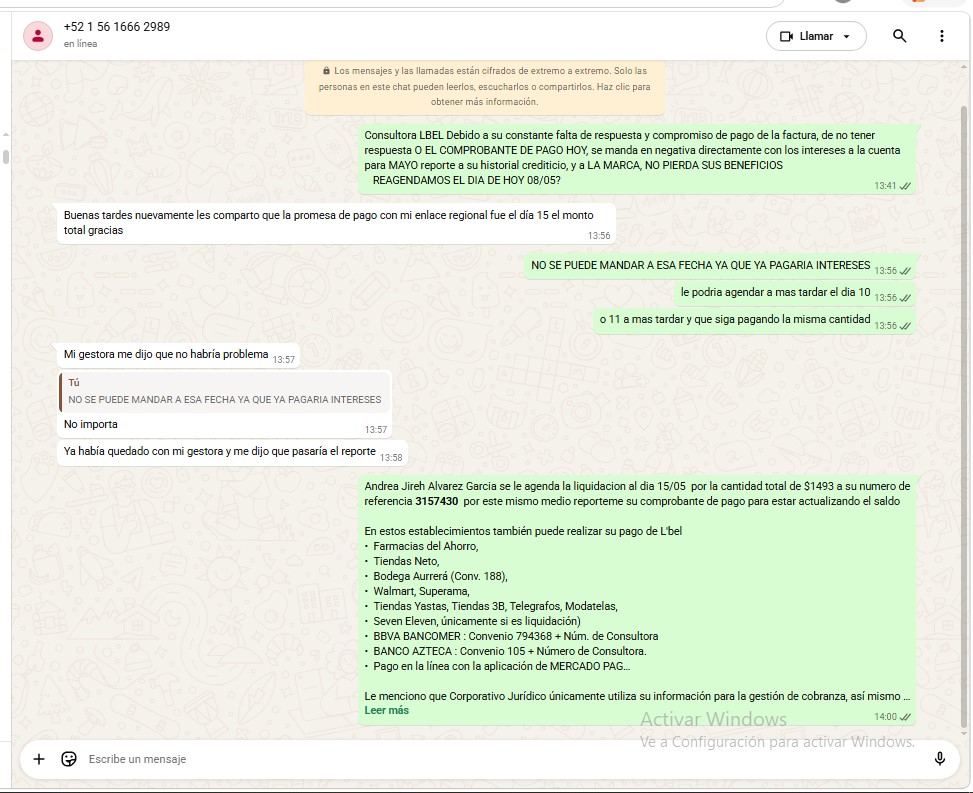Click the encryption notice banner
973x793 pixels.
tap(485, 87)
